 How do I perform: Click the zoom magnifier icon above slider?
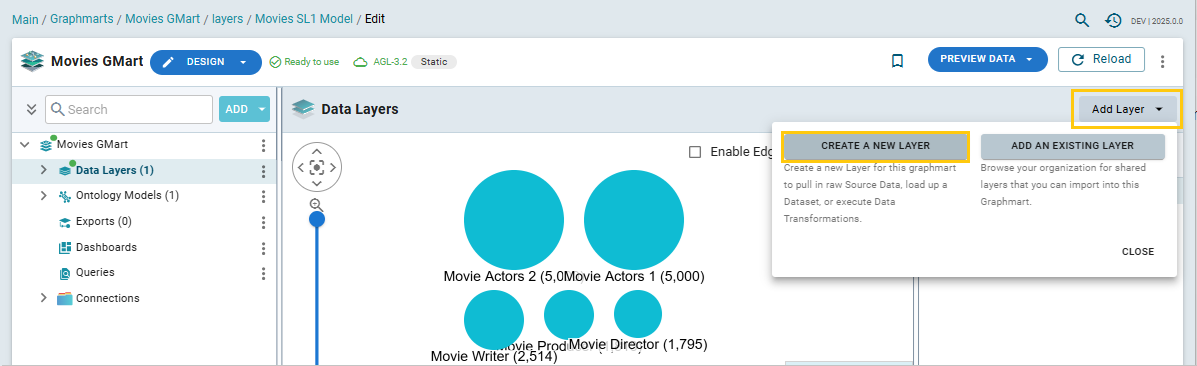(316, 204)
